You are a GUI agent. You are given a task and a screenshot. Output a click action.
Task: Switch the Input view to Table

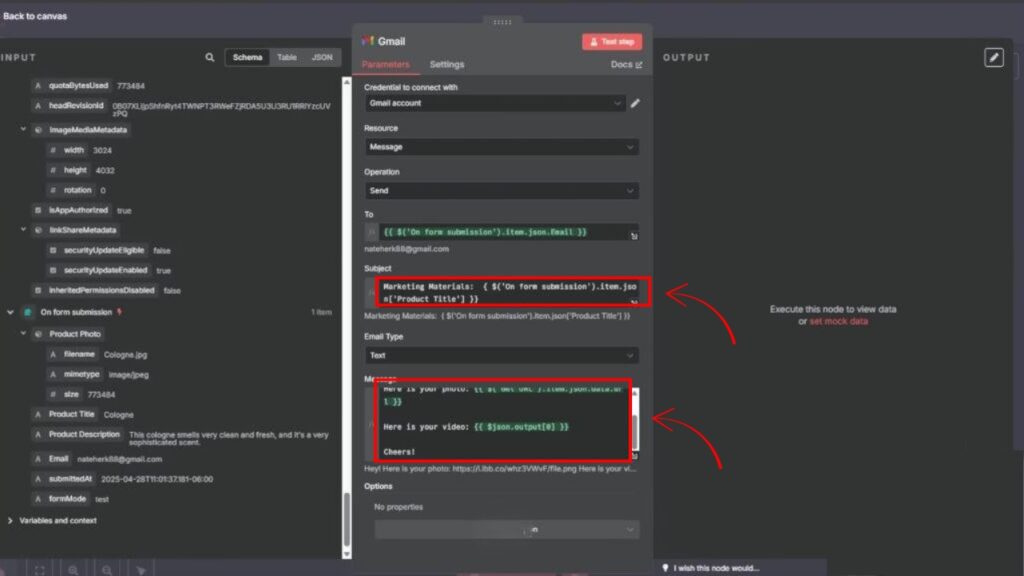(x=287, y=58)
